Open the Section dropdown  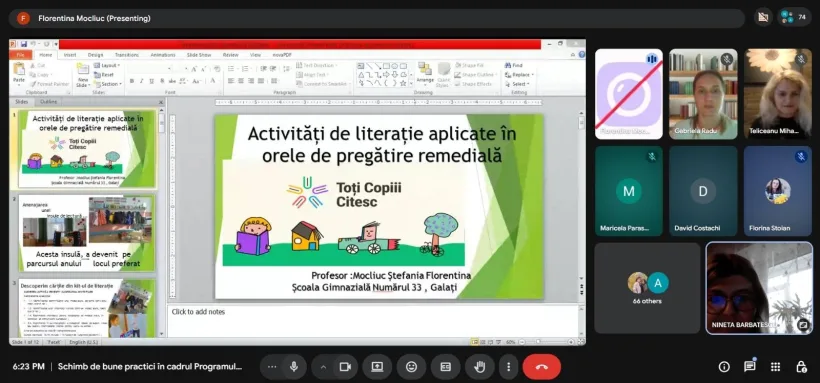pos(108,84)
